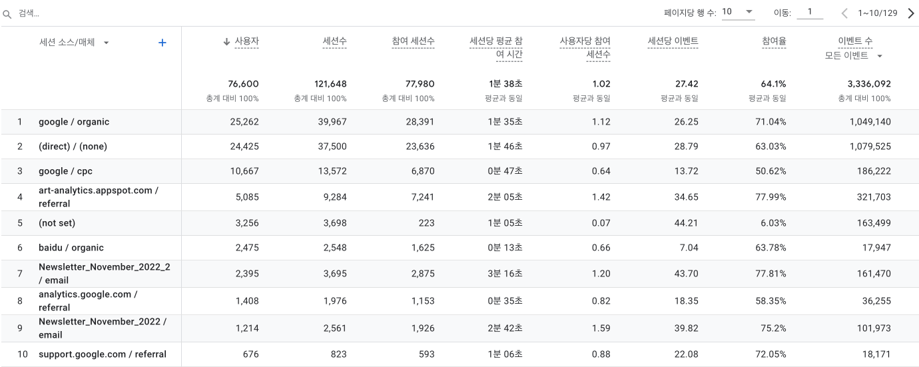Click the 이동 page number field
This screenshot has width=919, height=367.
[810, 12]
